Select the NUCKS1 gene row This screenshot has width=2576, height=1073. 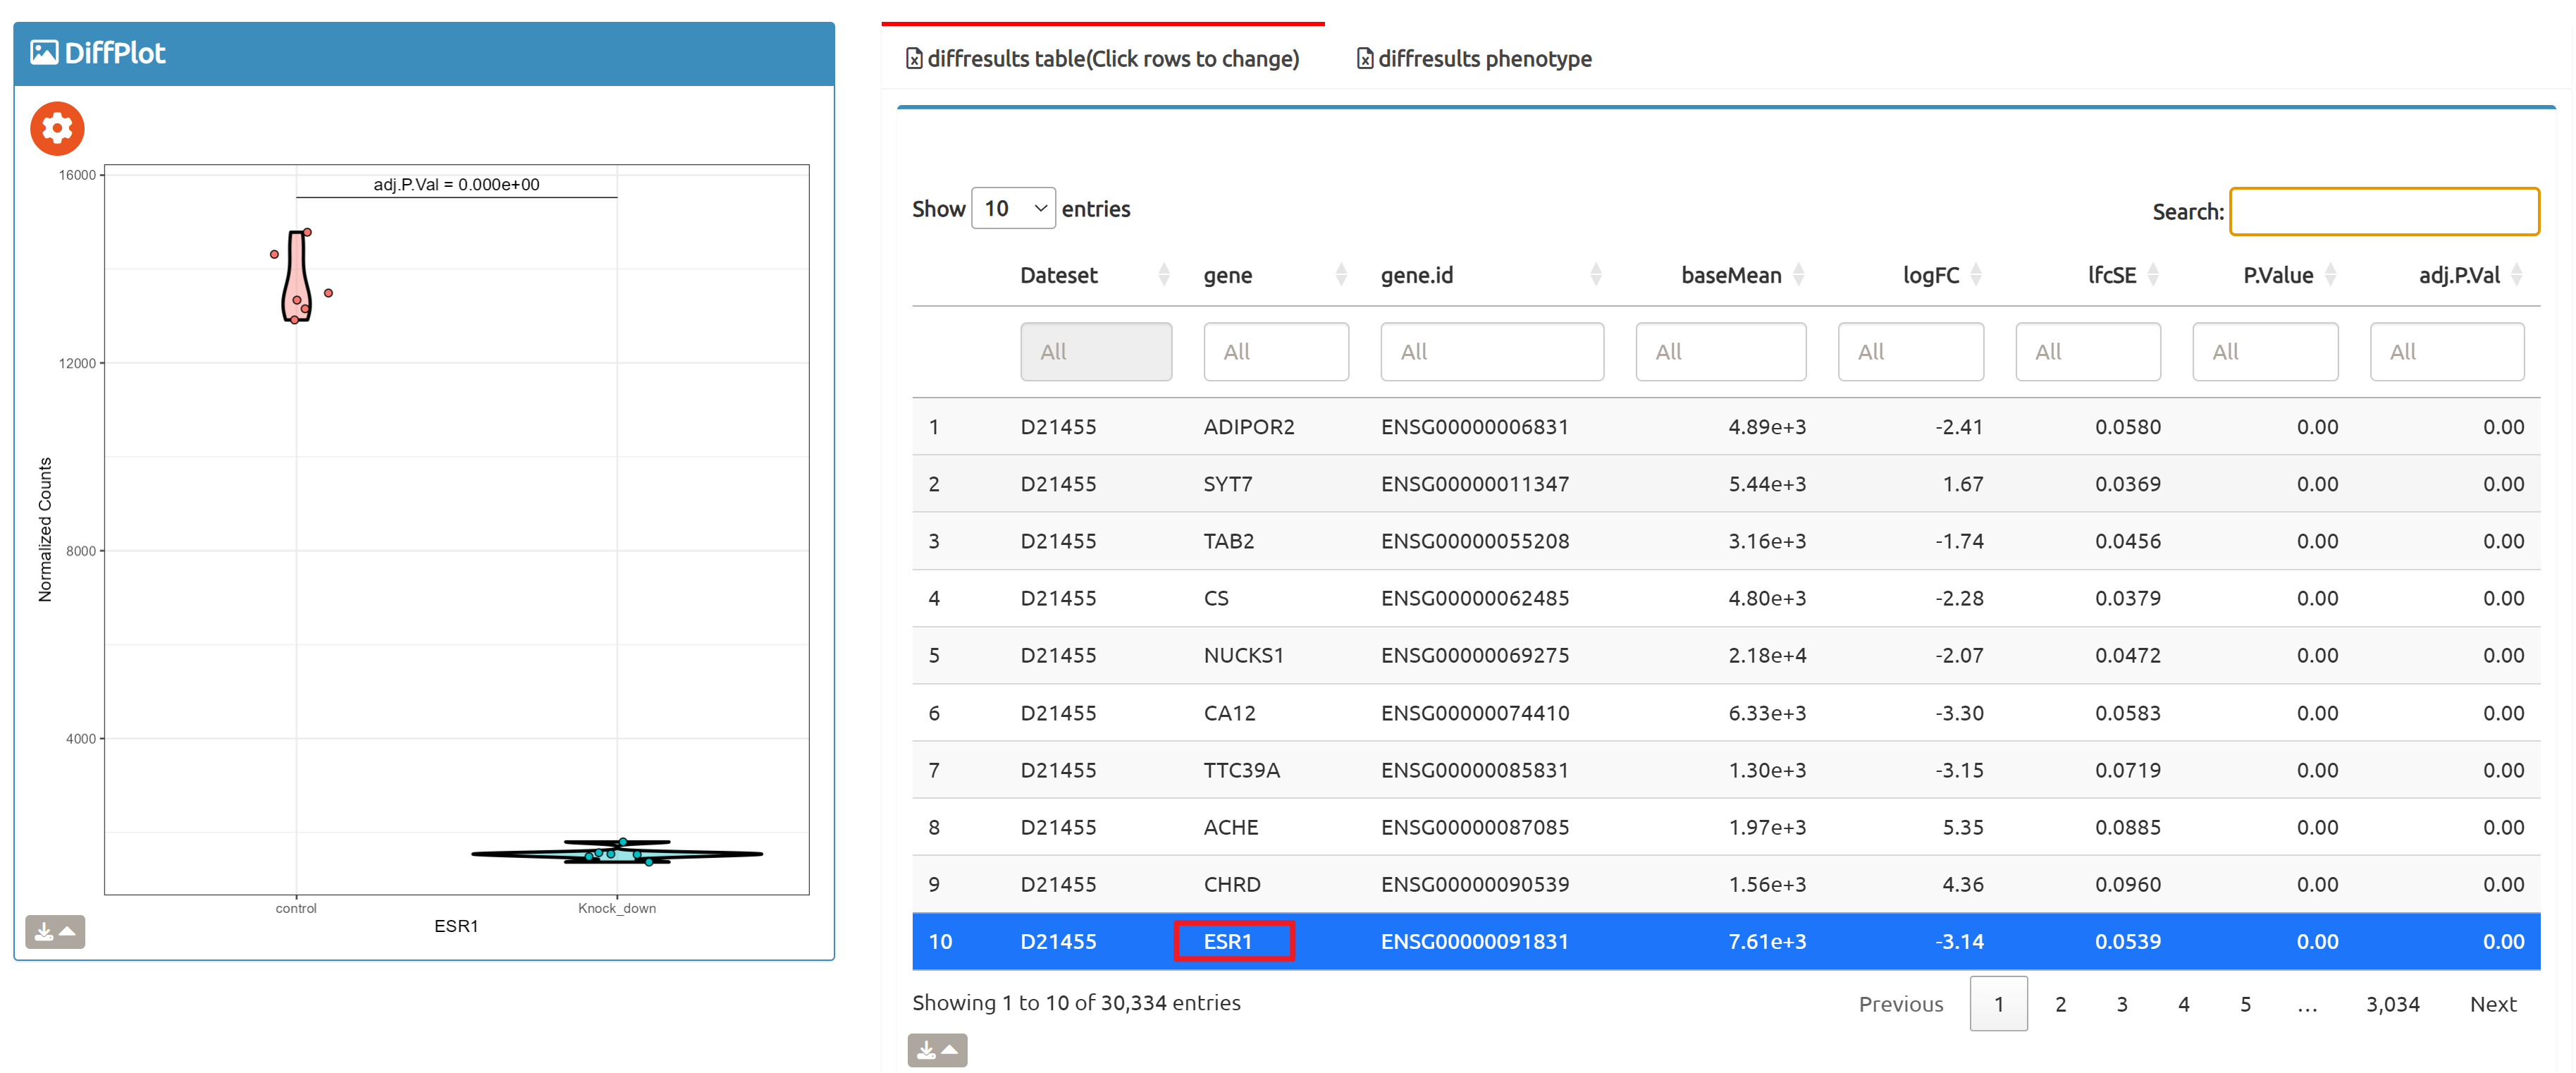[x=1725, y=655]
